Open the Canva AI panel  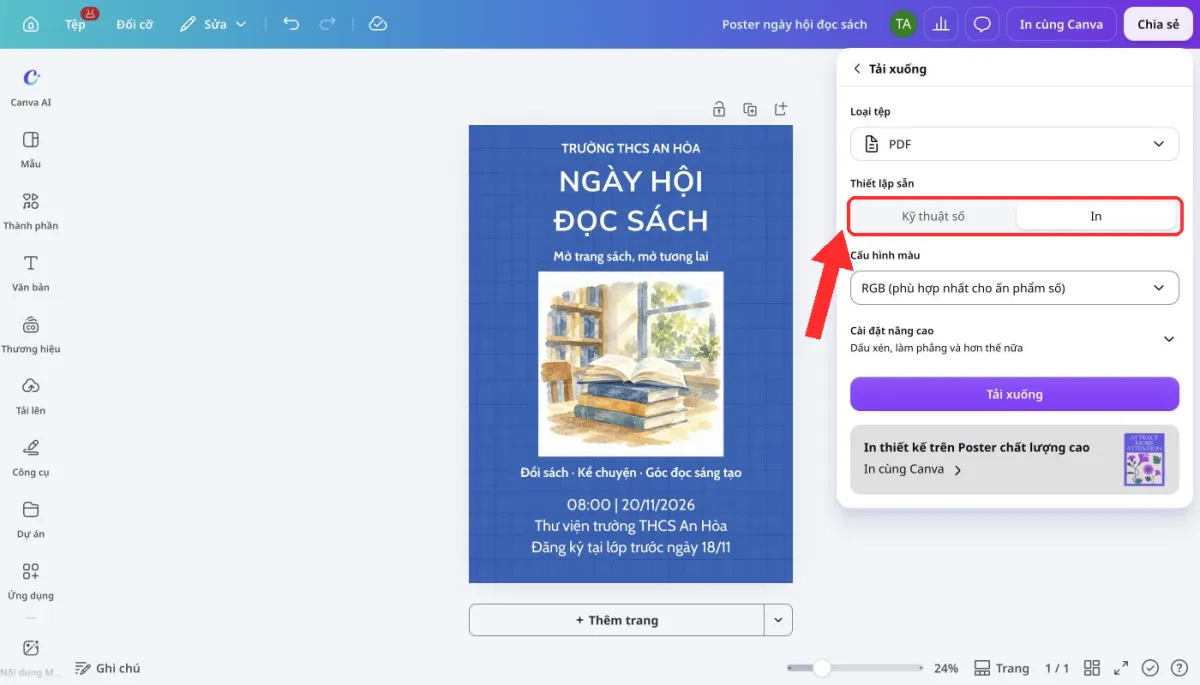pyautogui.click(x=31, y=86)
